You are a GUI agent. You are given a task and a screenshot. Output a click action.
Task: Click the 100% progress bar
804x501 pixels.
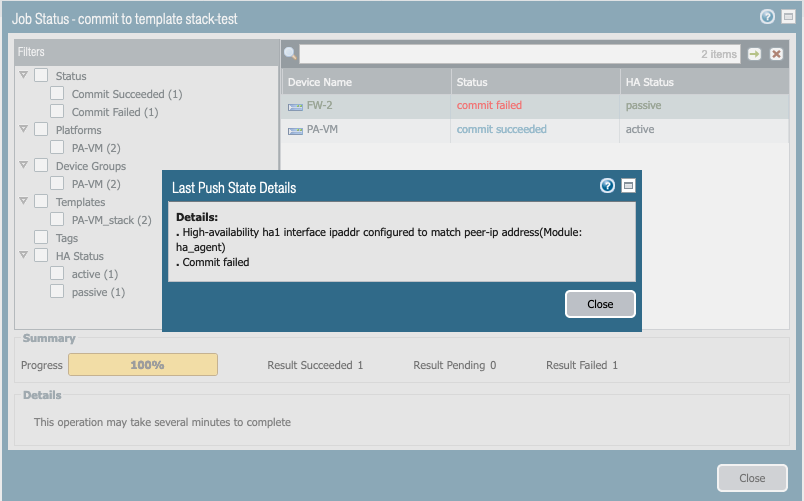click(x=143, y=365)
